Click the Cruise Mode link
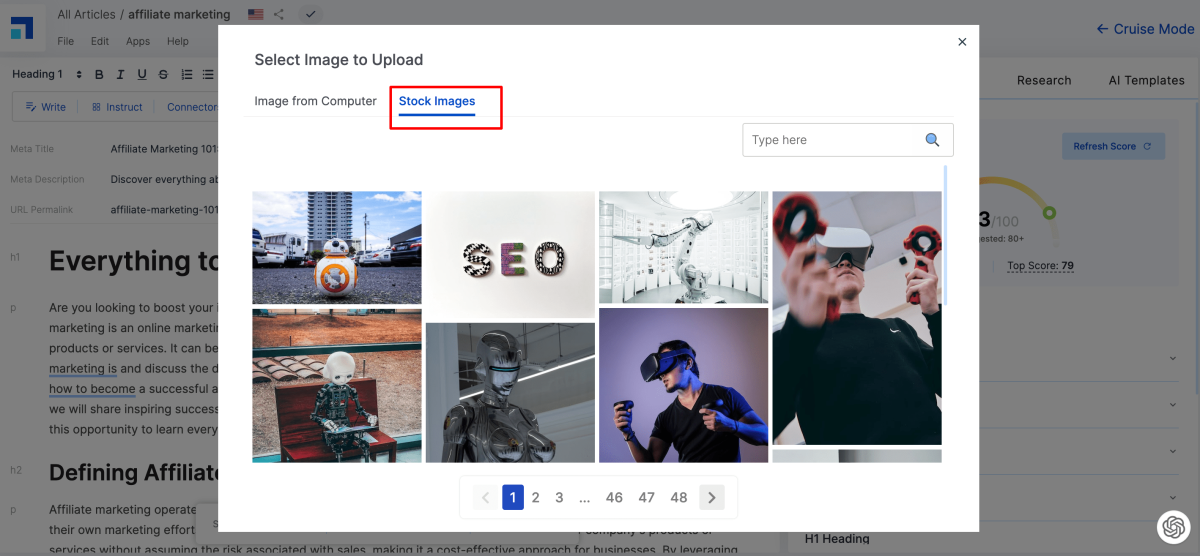 [x=1145, y=29]
